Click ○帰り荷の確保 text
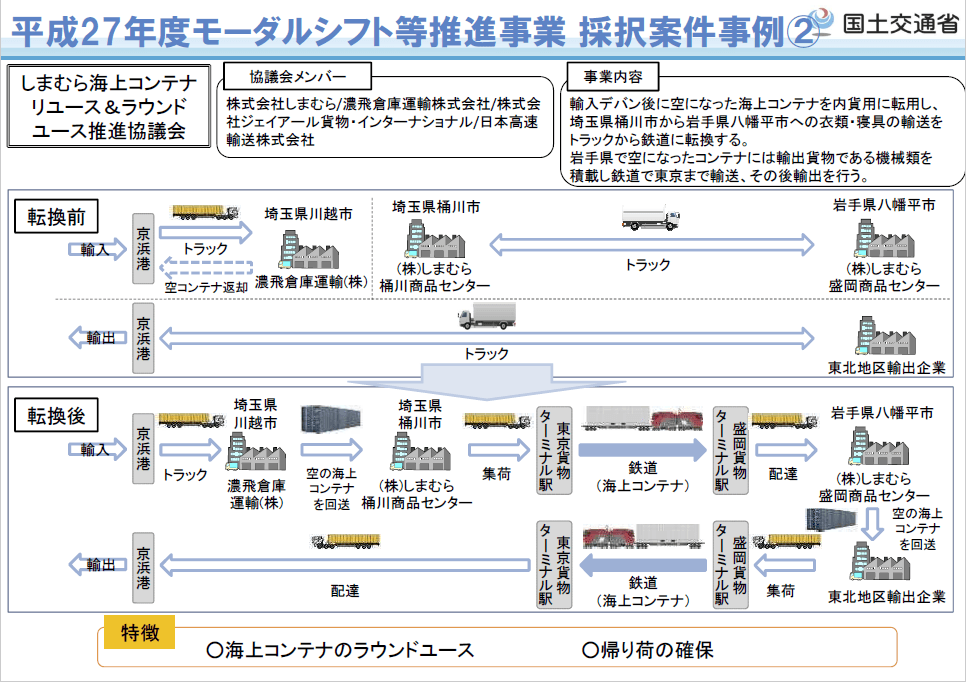Viewport: 966px width, 682px height. tap(647, 650)
